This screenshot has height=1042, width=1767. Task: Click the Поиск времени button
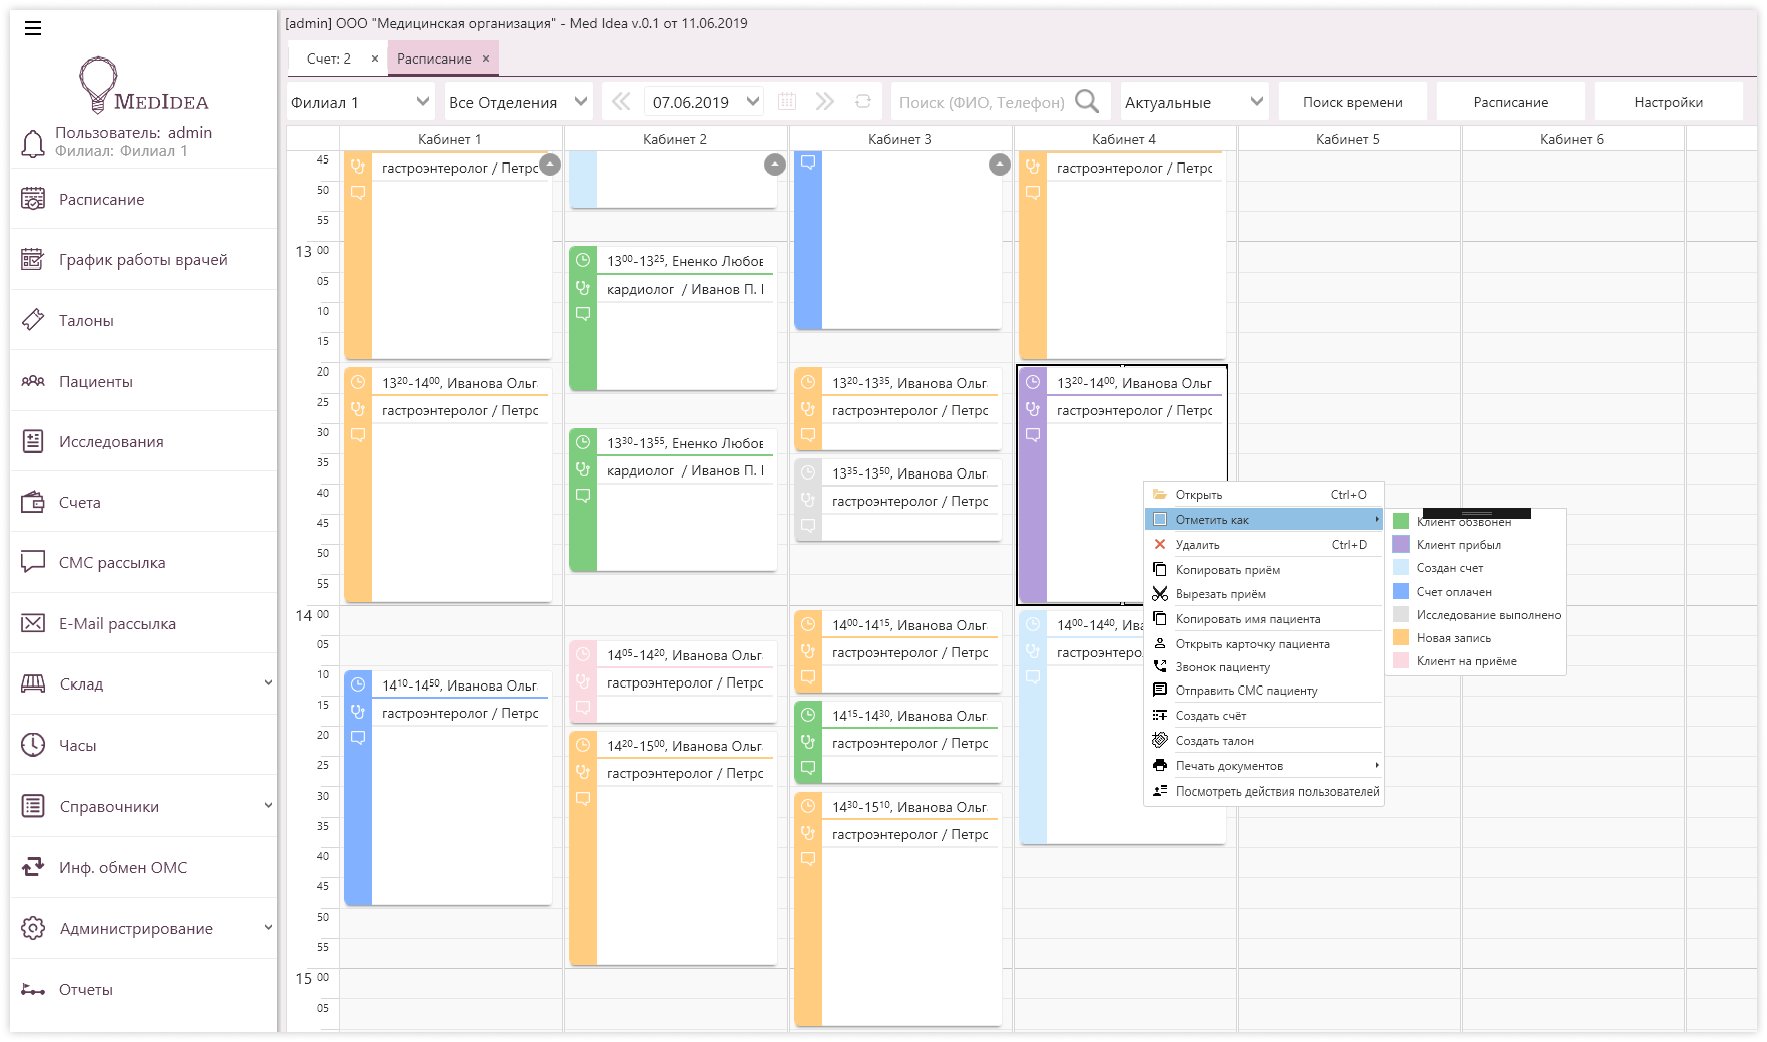click(1352, 102)
